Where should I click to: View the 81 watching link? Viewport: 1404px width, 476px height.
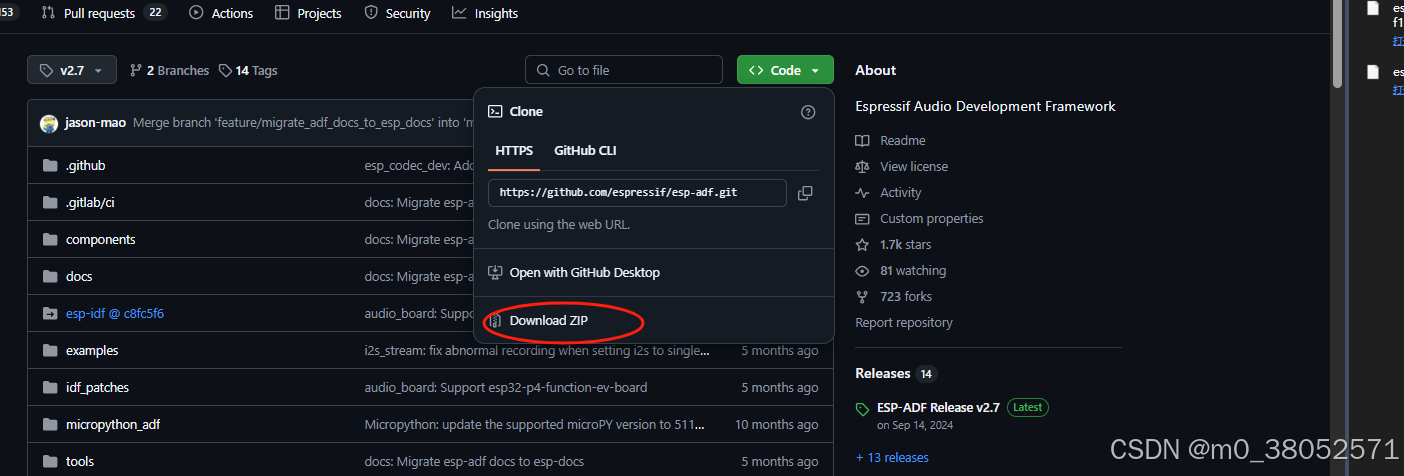pos(913,271)
